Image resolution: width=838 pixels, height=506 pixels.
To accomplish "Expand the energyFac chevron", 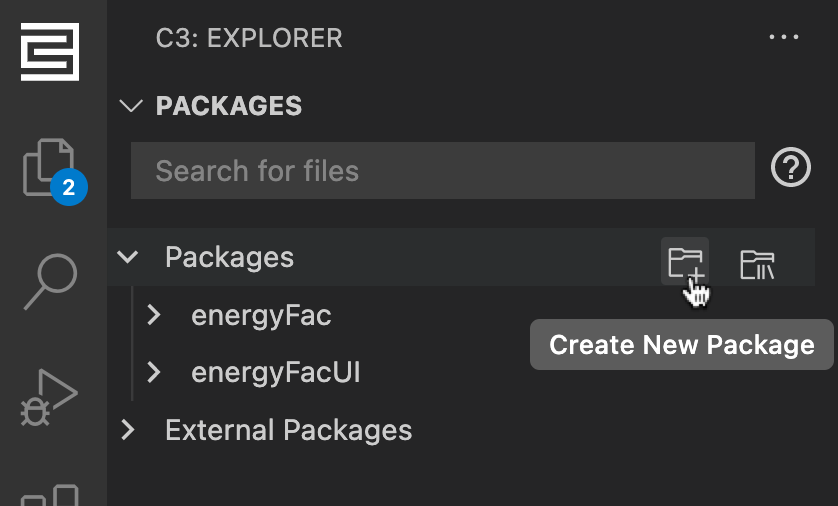I will click(154, 316).
